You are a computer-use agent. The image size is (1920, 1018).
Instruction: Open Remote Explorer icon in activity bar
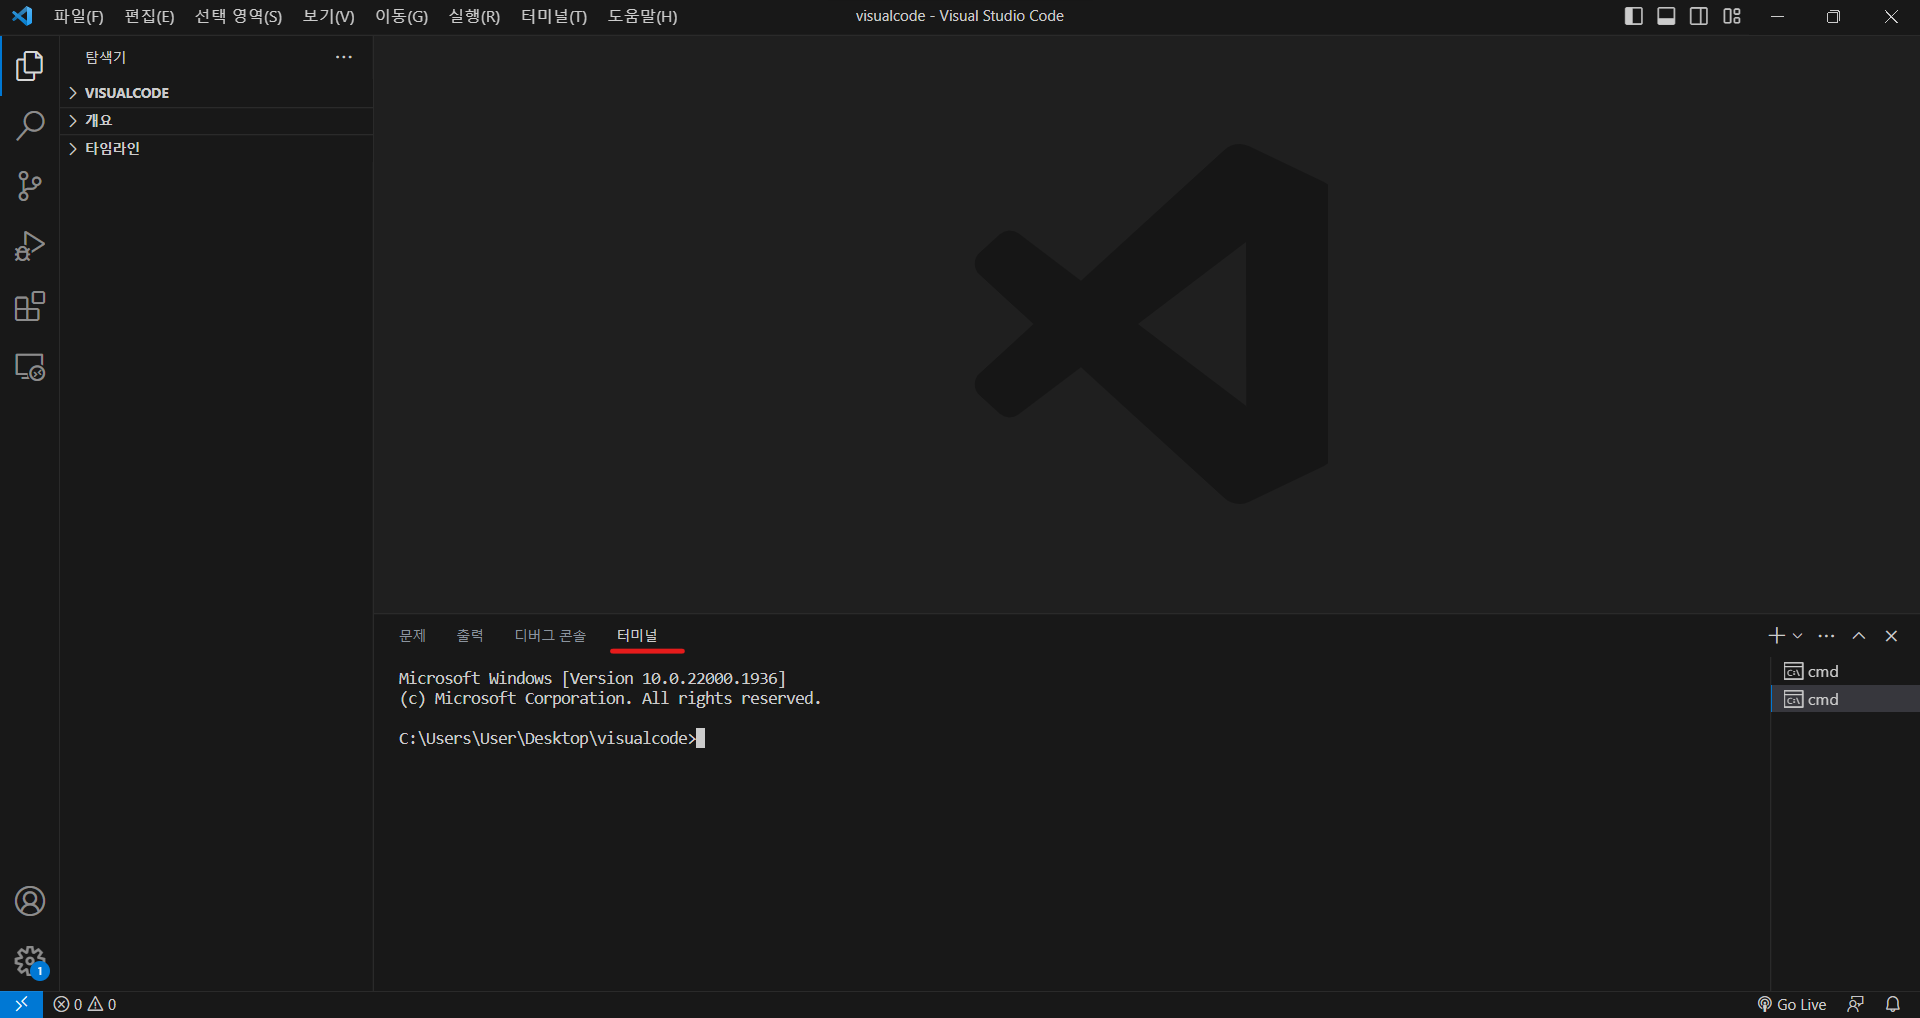[x=30, y=367]
